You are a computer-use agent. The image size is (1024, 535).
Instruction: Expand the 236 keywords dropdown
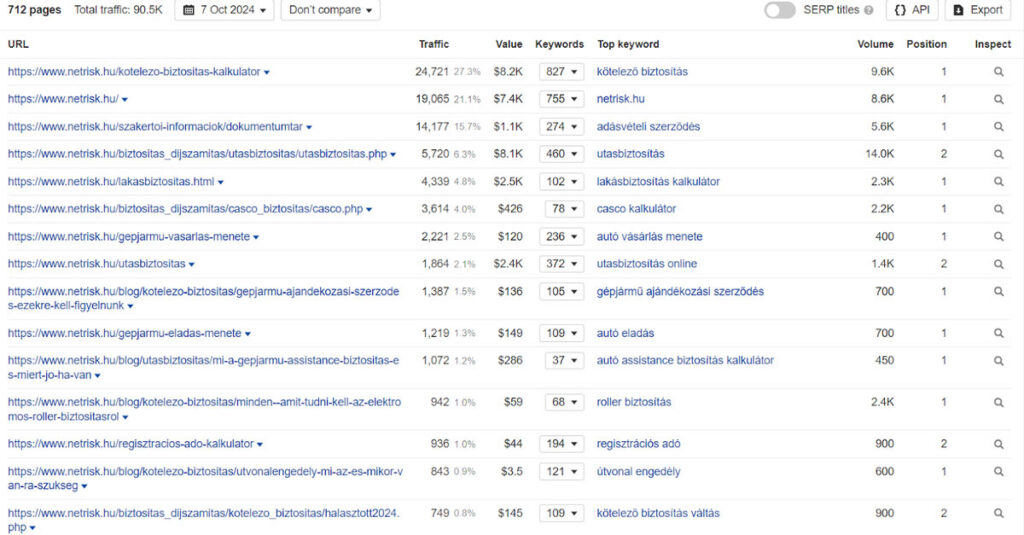562,236
